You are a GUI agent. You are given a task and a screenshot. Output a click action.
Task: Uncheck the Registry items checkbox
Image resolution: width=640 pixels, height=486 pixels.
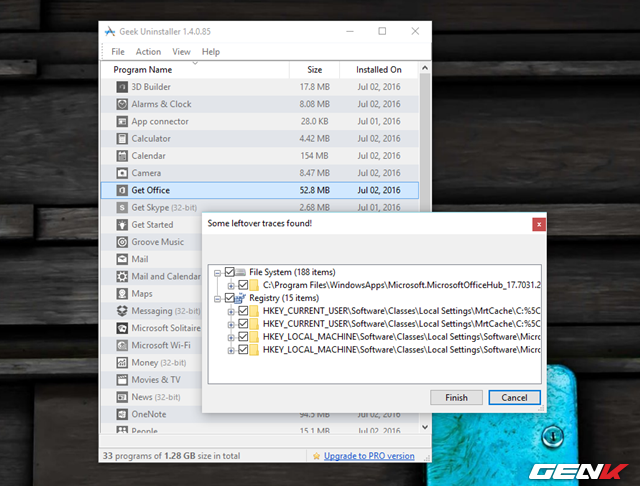pos(231,298)
